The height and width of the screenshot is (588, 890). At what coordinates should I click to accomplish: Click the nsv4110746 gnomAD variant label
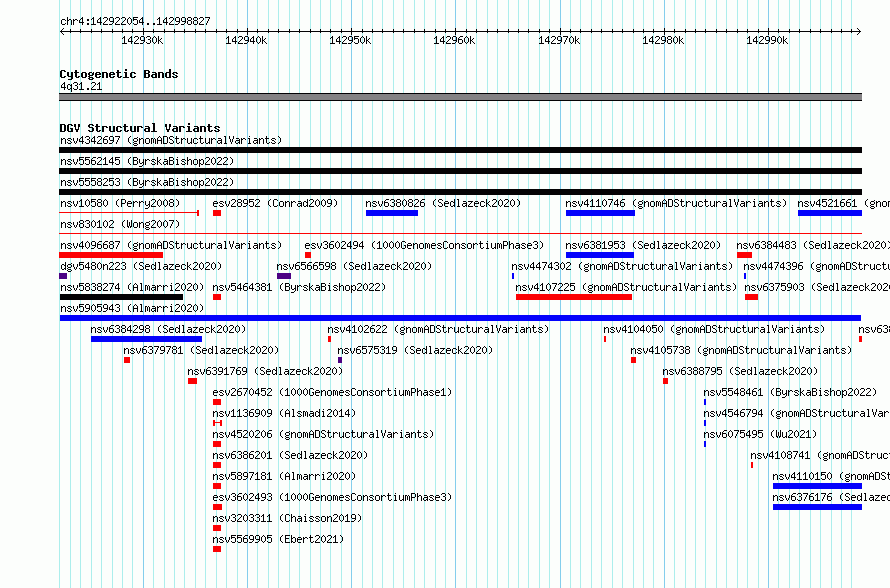click(676, 203)
